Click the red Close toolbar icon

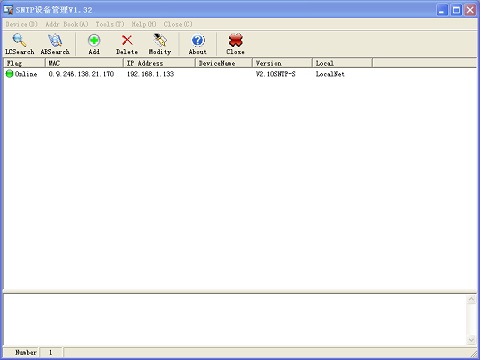(236, 41)
